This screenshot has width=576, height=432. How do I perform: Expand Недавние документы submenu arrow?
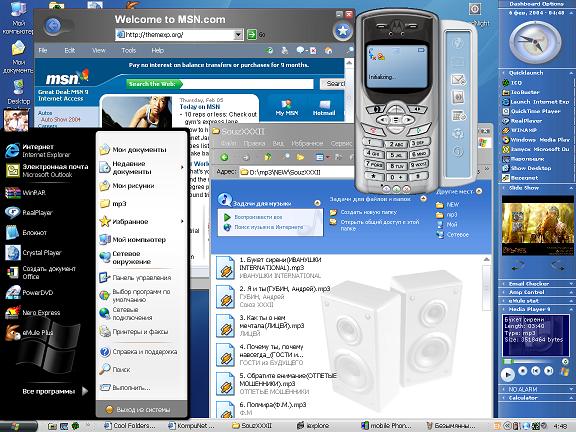point(182,168)
